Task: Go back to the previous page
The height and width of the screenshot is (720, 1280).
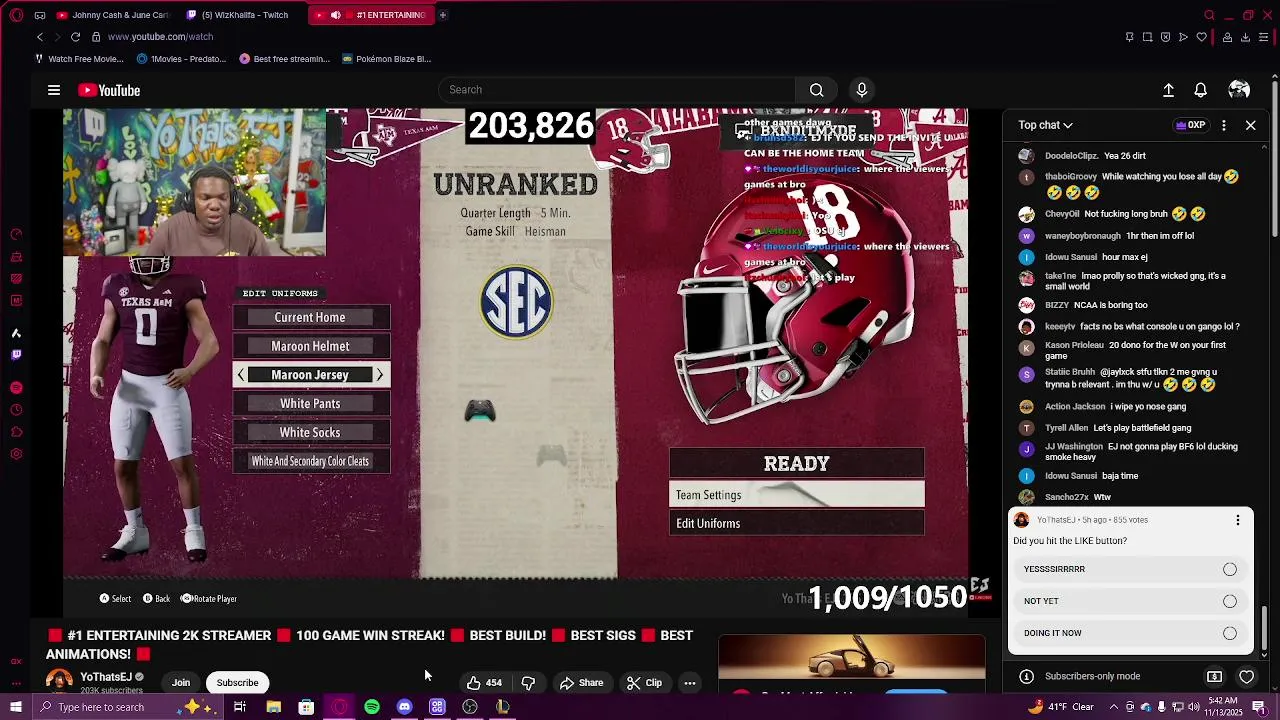Action: click(x=40, y=37)
